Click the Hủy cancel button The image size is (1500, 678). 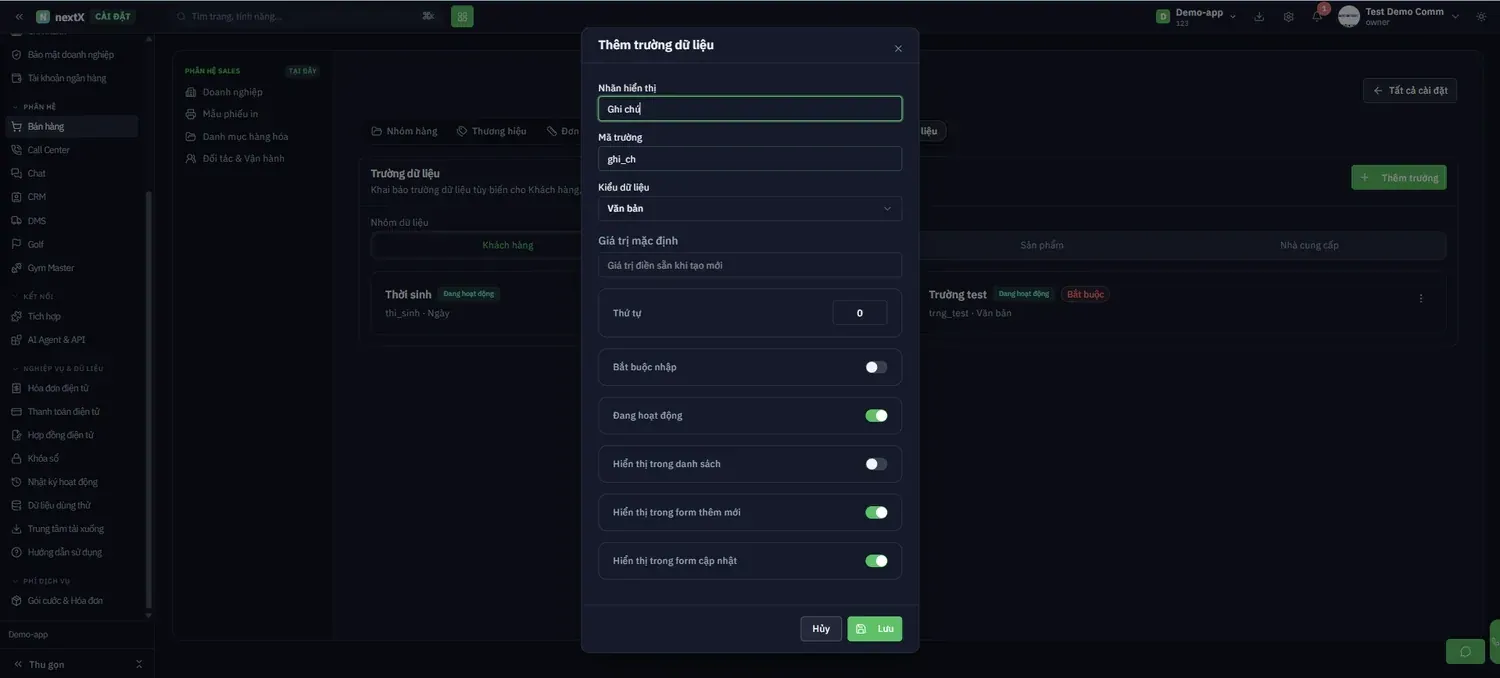click(x=821, y=629)
